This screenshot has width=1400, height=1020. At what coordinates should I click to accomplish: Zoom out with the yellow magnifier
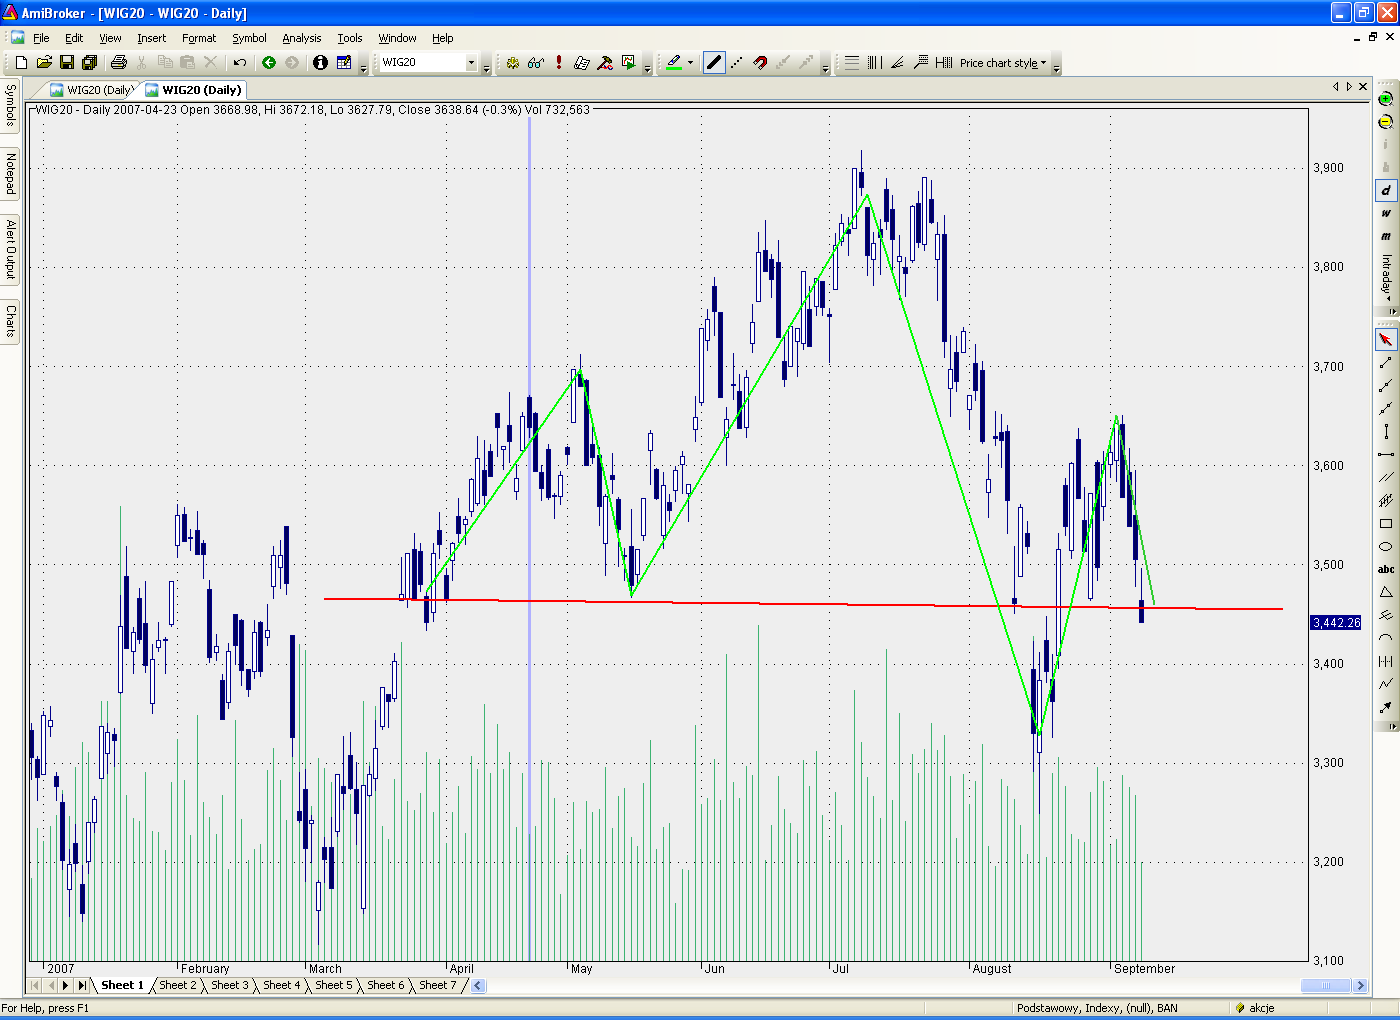coord(1386,122)
